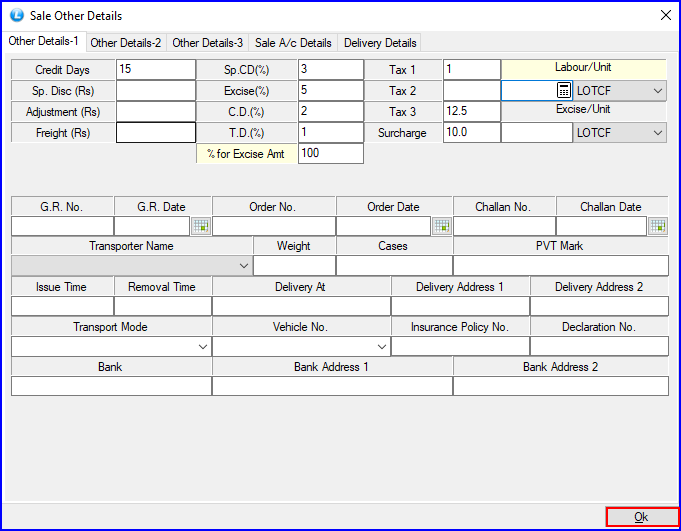
Task: Click Excise/Unit amount input field
Action: pyautogui.click(x=537, y=132)
